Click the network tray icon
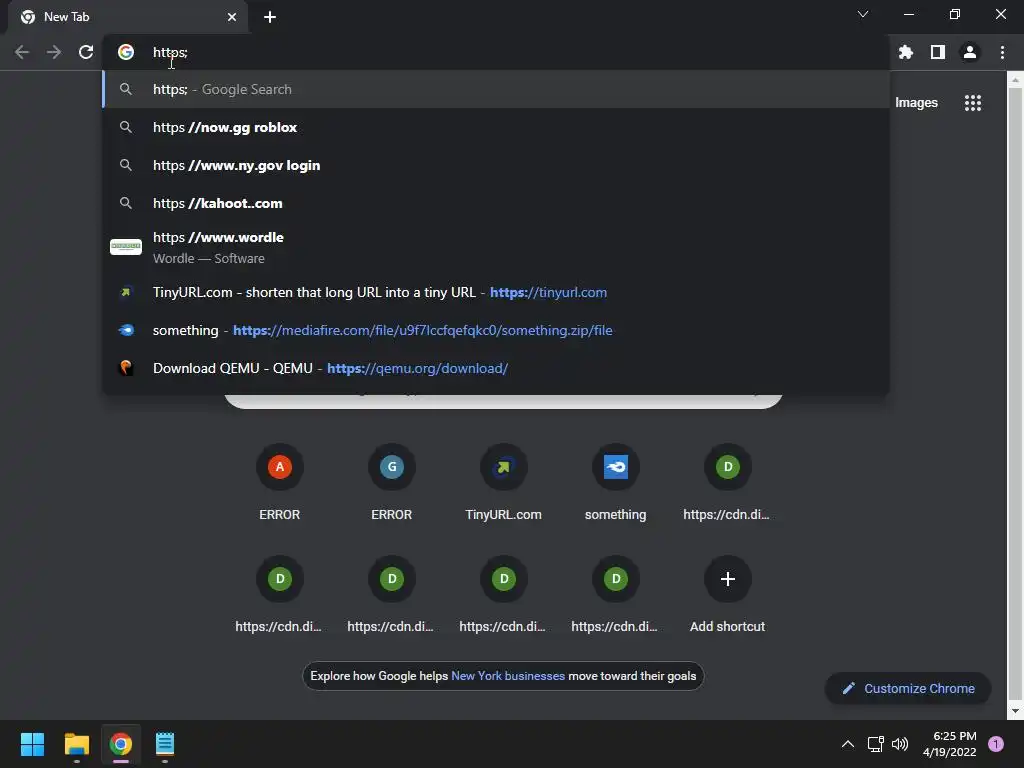The width and height of the screenshot is (1024, 768). [x=875, y=744]
